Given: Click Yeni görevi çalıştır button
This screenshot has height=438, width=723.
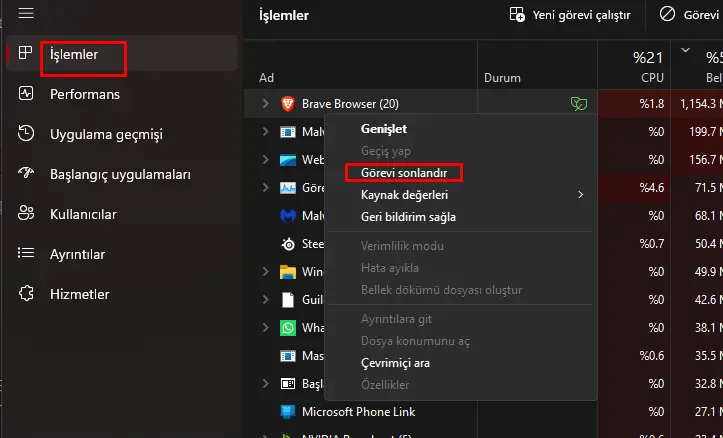Looking at the screenshot, I should pos(570,15).
